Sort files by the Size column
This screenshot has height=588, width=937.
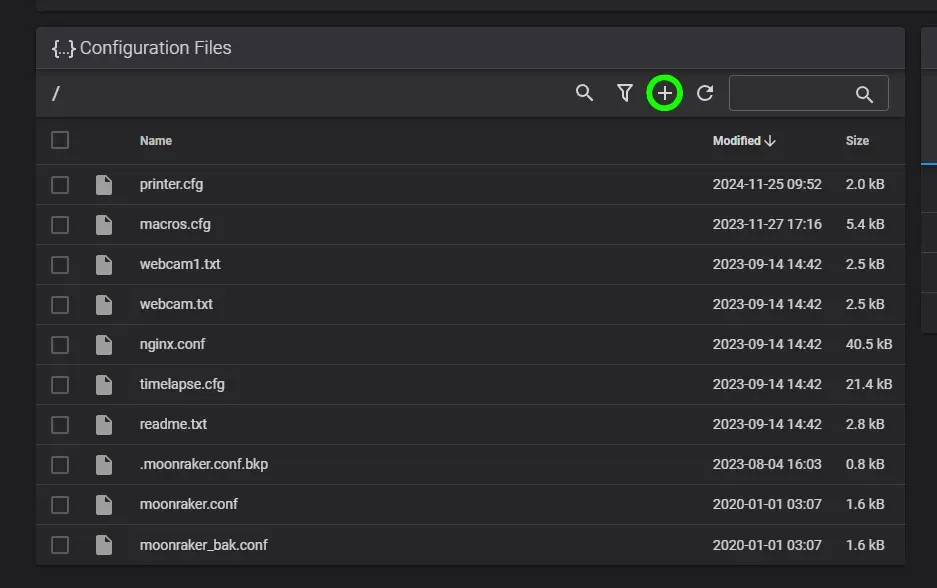coord(857,141)
